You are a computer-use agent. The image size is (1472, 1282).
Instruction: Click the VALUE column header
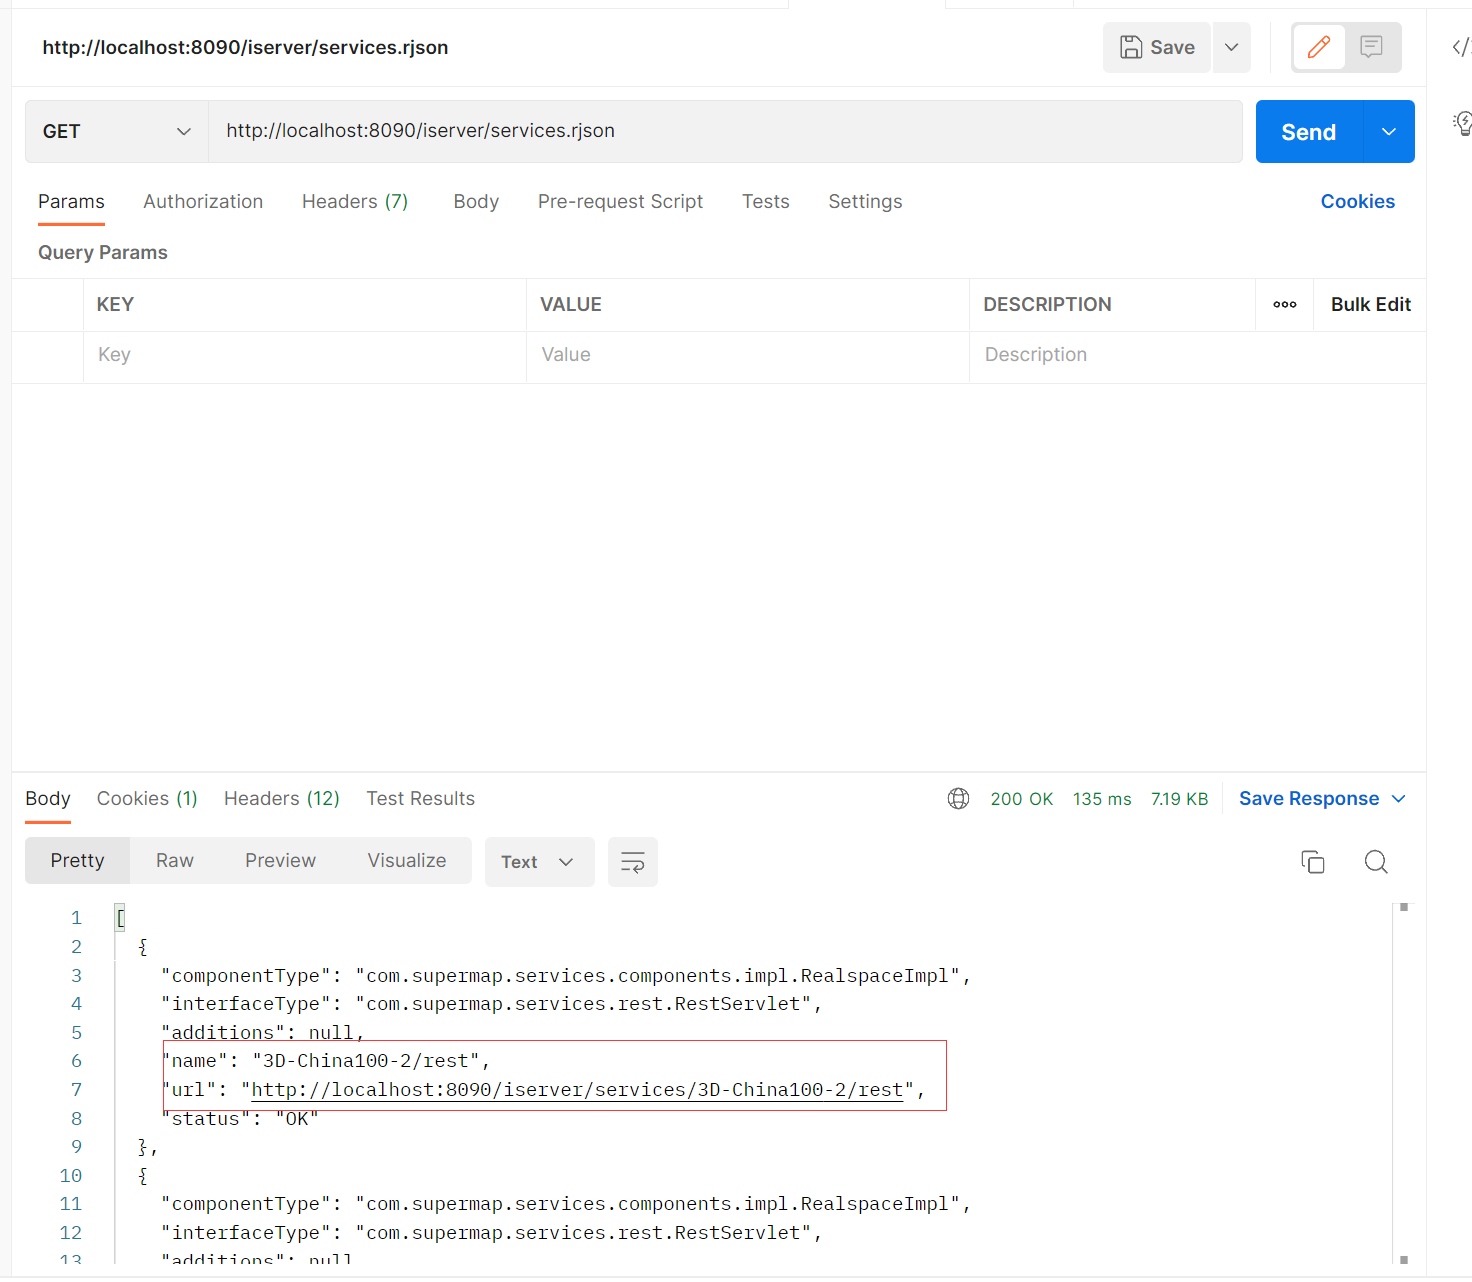(571, 305)
